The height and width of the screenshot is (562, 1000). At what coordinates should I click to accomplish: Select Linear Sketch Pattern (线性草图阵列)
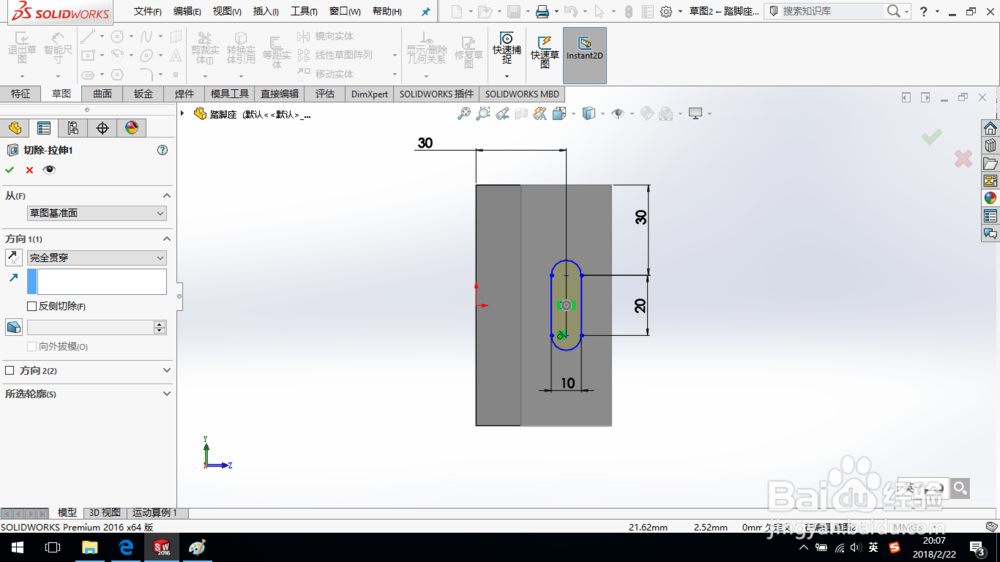point(335,55)
